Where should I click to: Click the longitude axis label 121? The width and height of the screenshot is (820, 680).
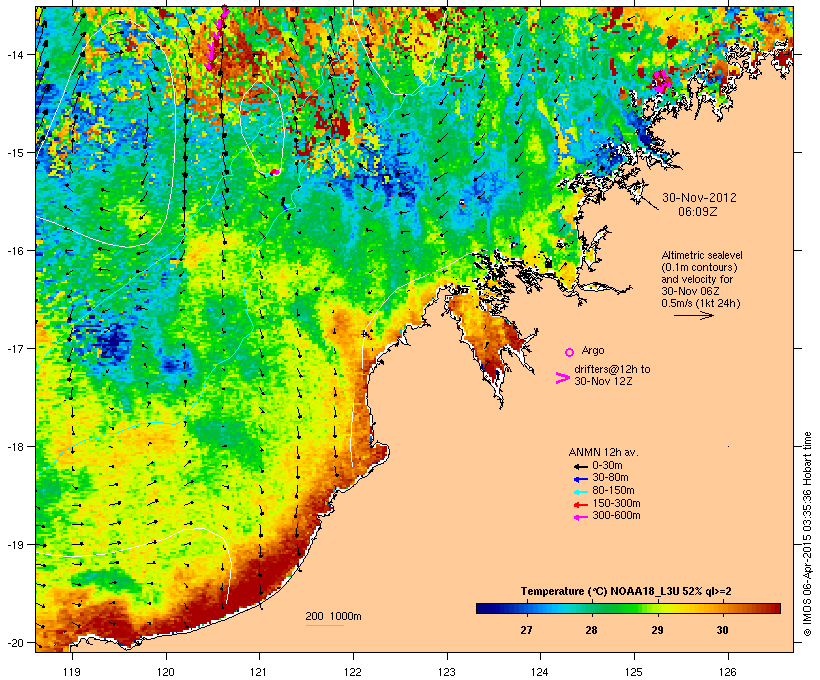(259, 672)
